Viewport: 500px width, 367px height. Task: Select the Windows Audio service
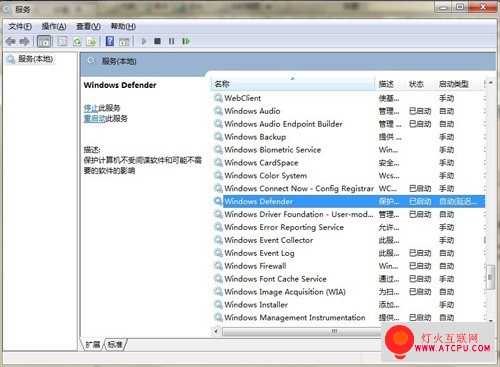tap(348, 111)
